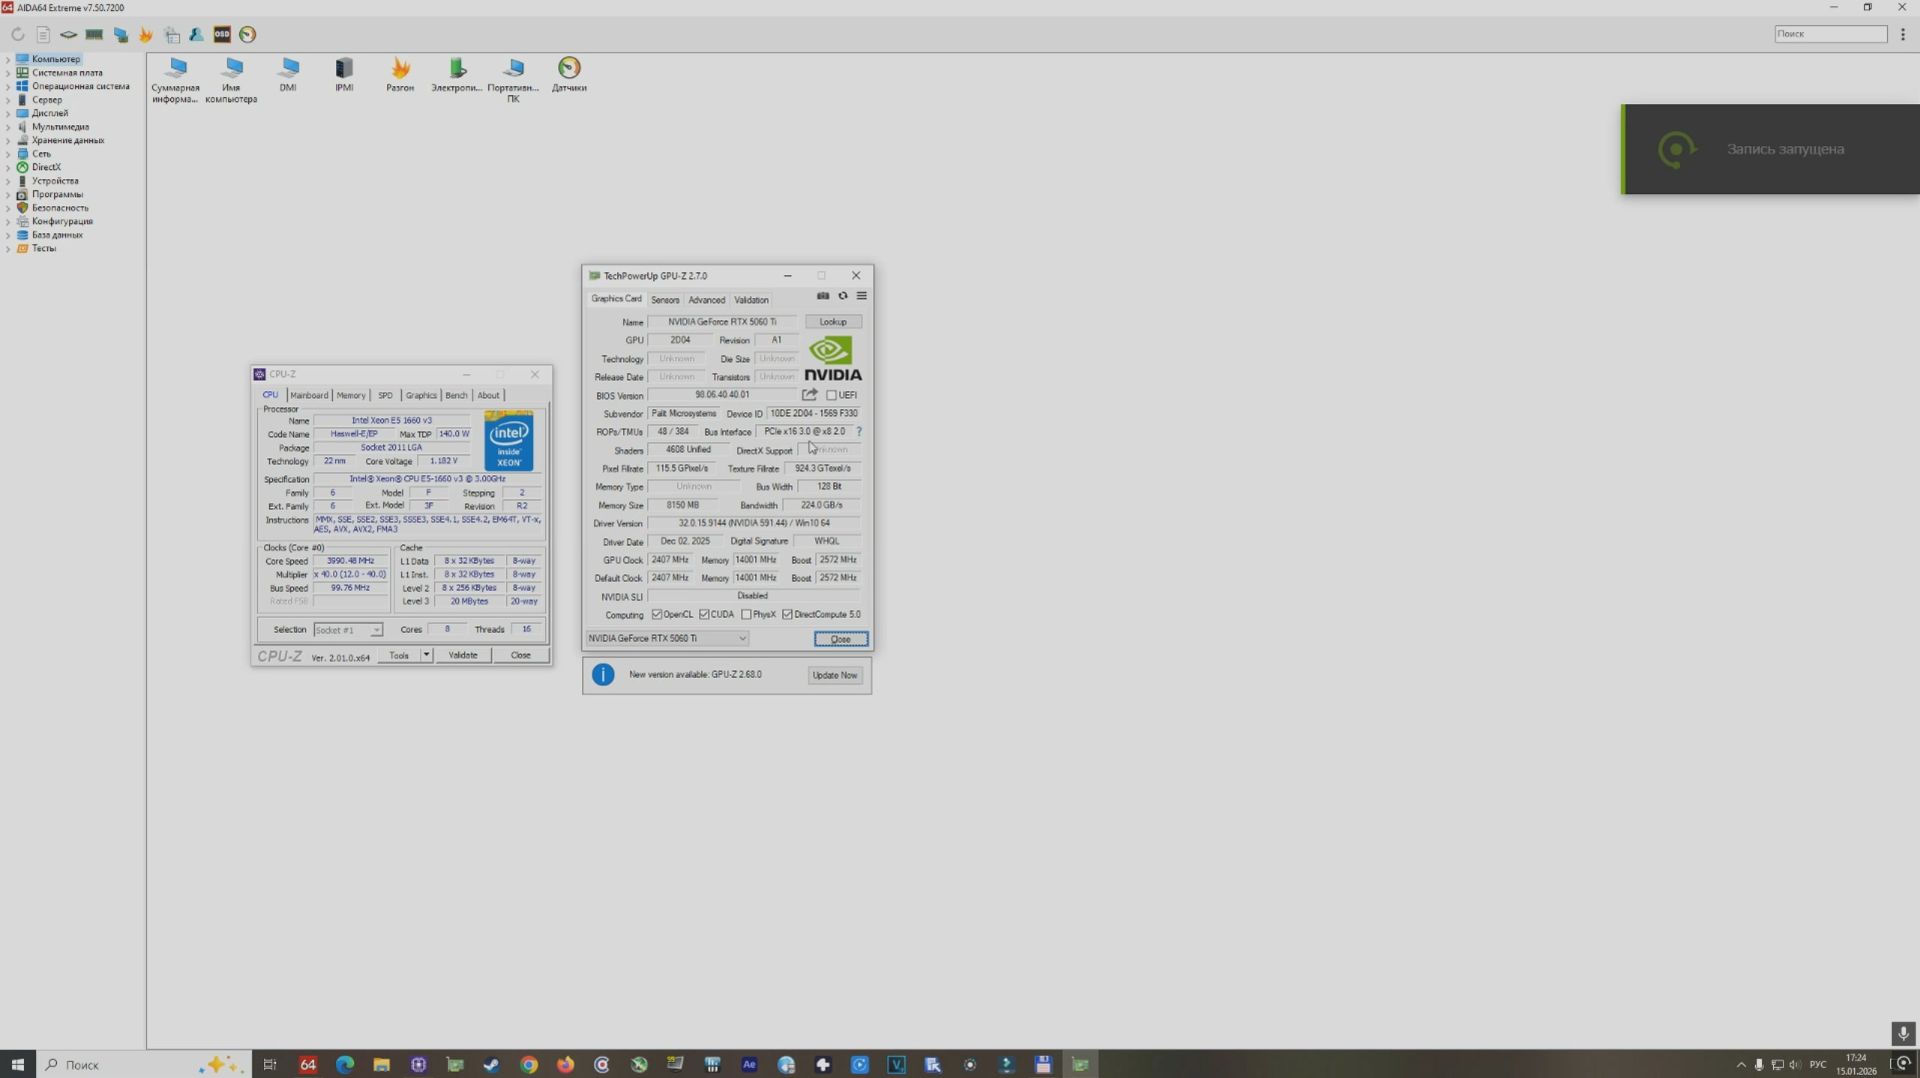Open the Разгон (Overclock) panel icon
This screenshot has width=1920, height=1078.
point(399,72)
